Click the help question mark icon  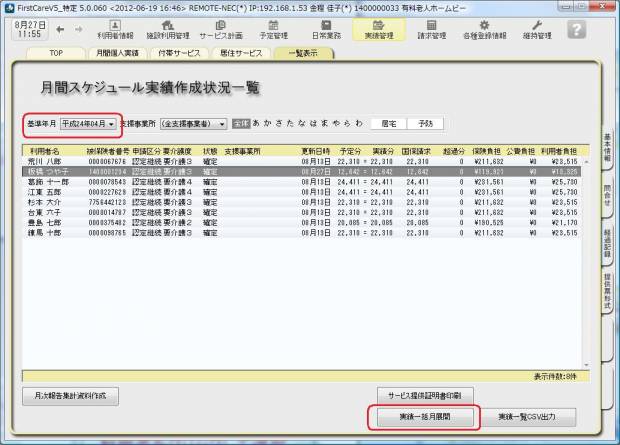pos(575,28)
